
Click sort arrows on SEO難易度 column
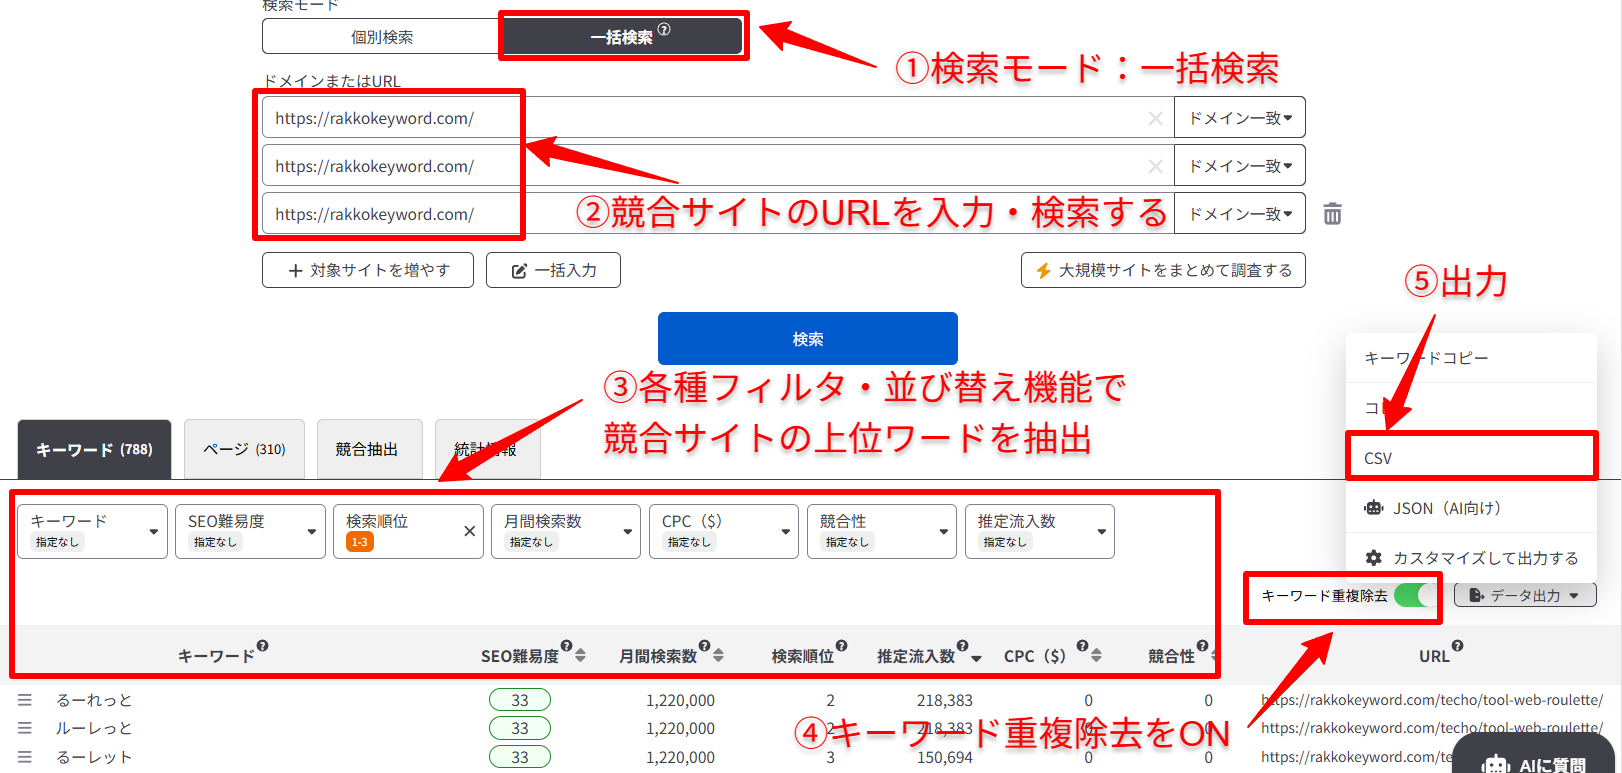[x=581, y=656]
